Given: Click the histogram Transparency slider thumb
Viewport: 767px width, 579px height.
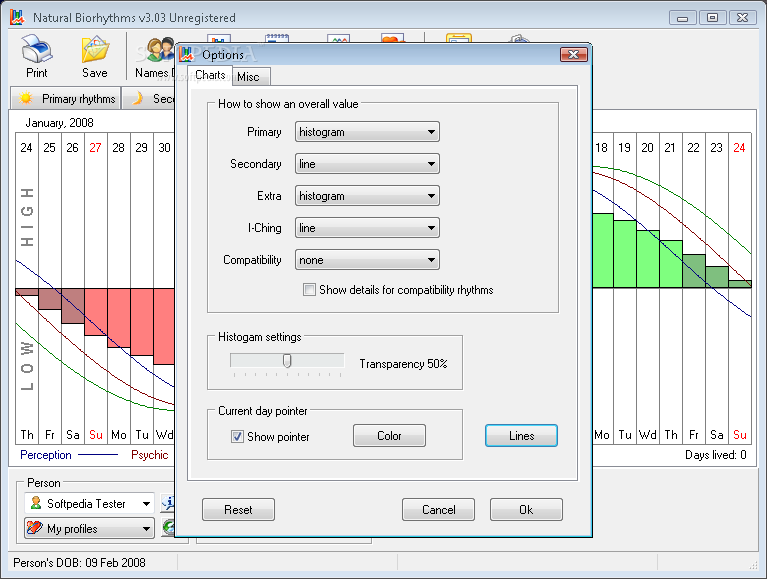Looking at the screenshot, I should 287,361.
